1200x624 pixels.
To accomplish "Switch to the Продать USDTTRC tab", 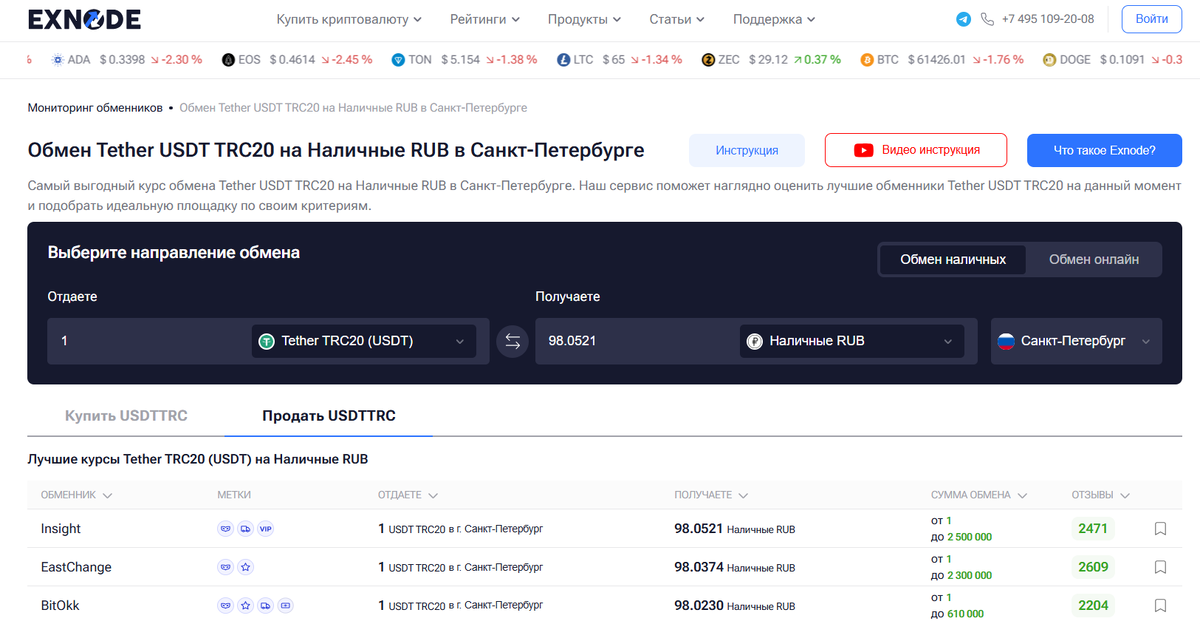I will 329,415.
